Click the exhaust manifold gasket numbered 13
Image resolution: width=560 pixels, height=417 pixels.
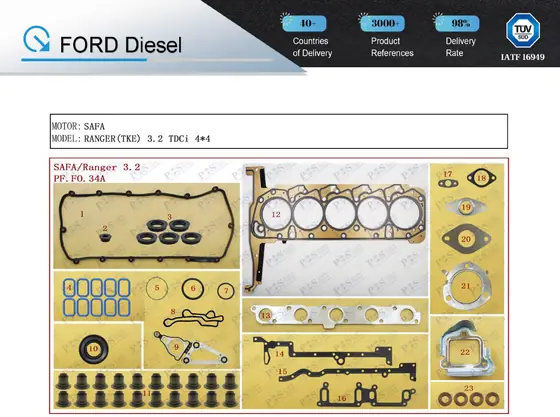pyautogui.click(x=335, y=315)
